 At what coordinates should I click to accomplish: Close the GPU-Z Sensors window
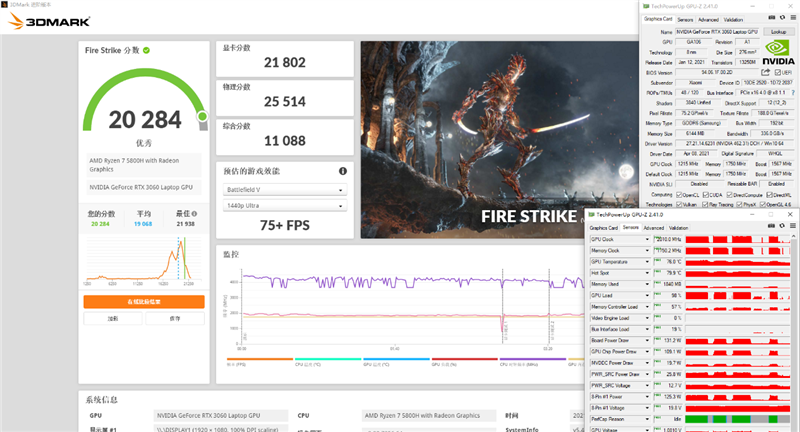[790, 215]
